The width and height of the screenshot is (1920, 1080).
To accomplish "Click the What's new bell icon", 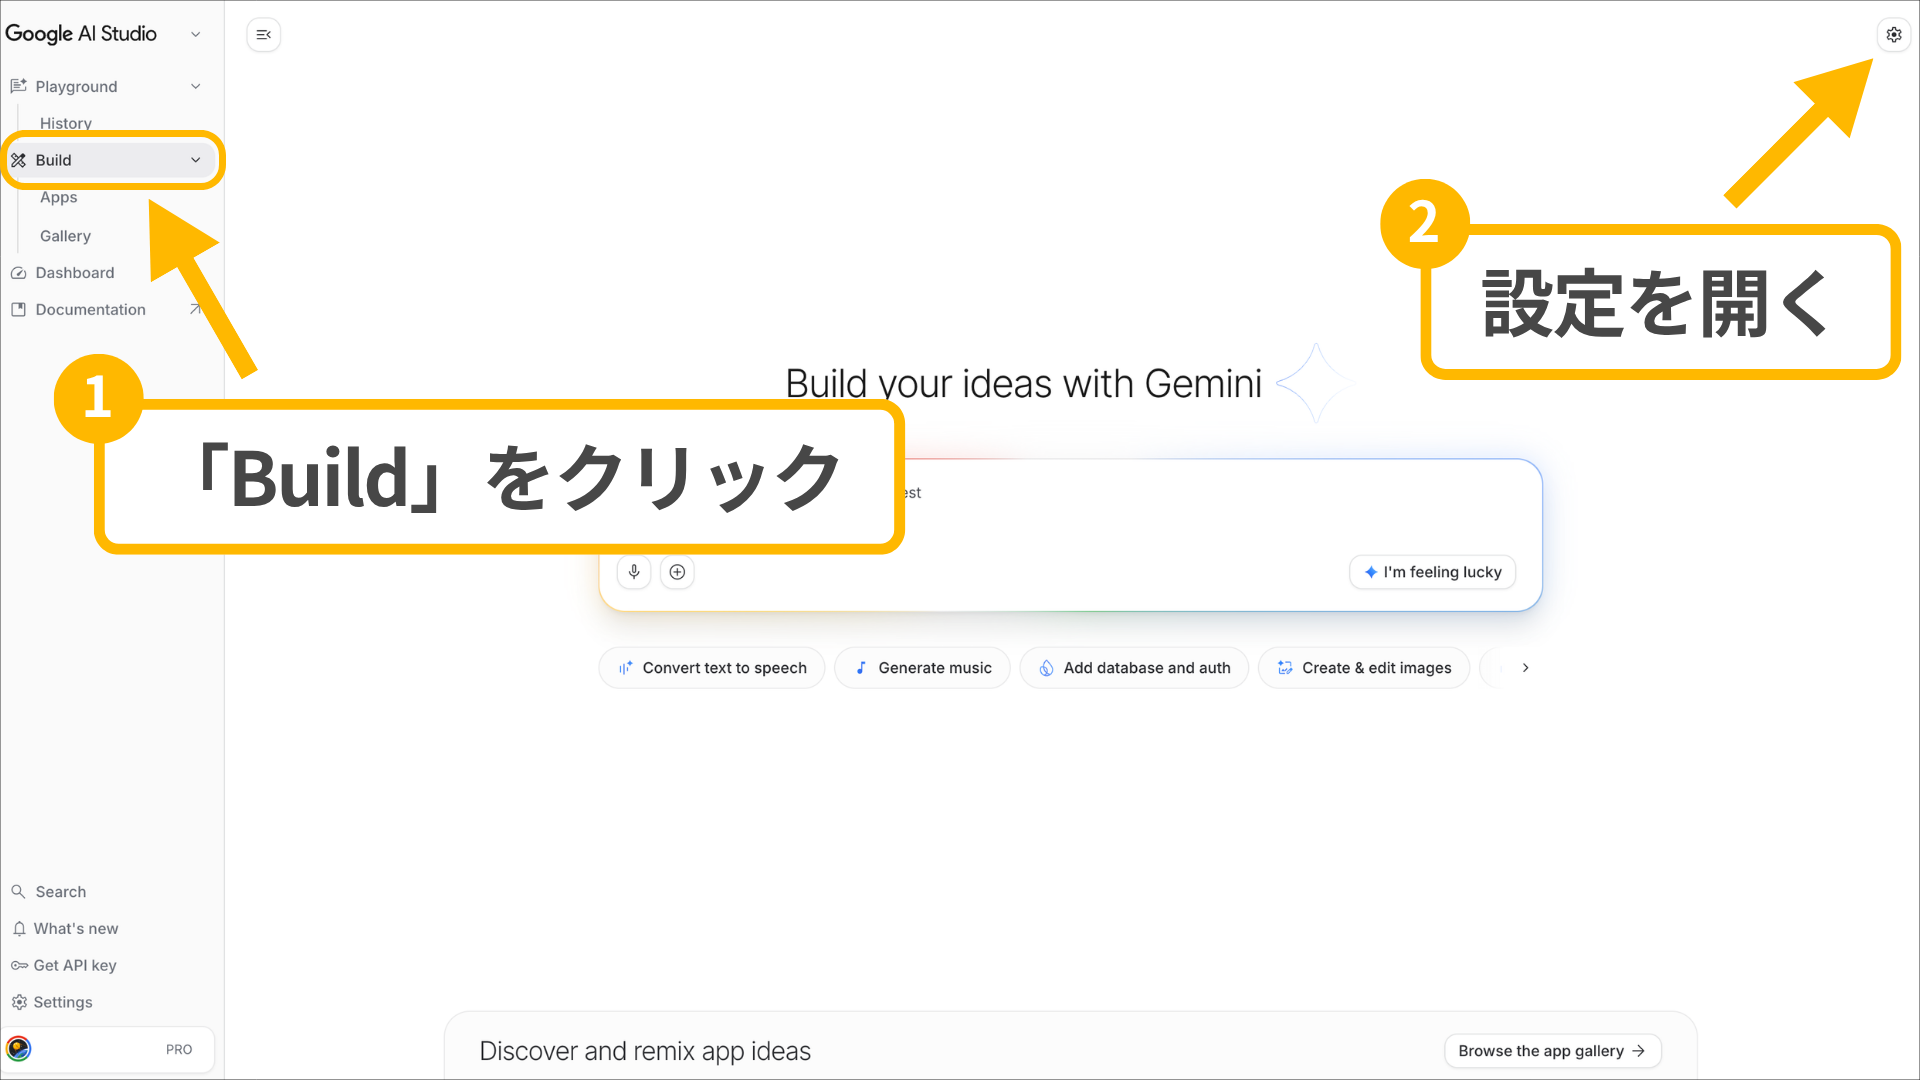I will (19, 929).
